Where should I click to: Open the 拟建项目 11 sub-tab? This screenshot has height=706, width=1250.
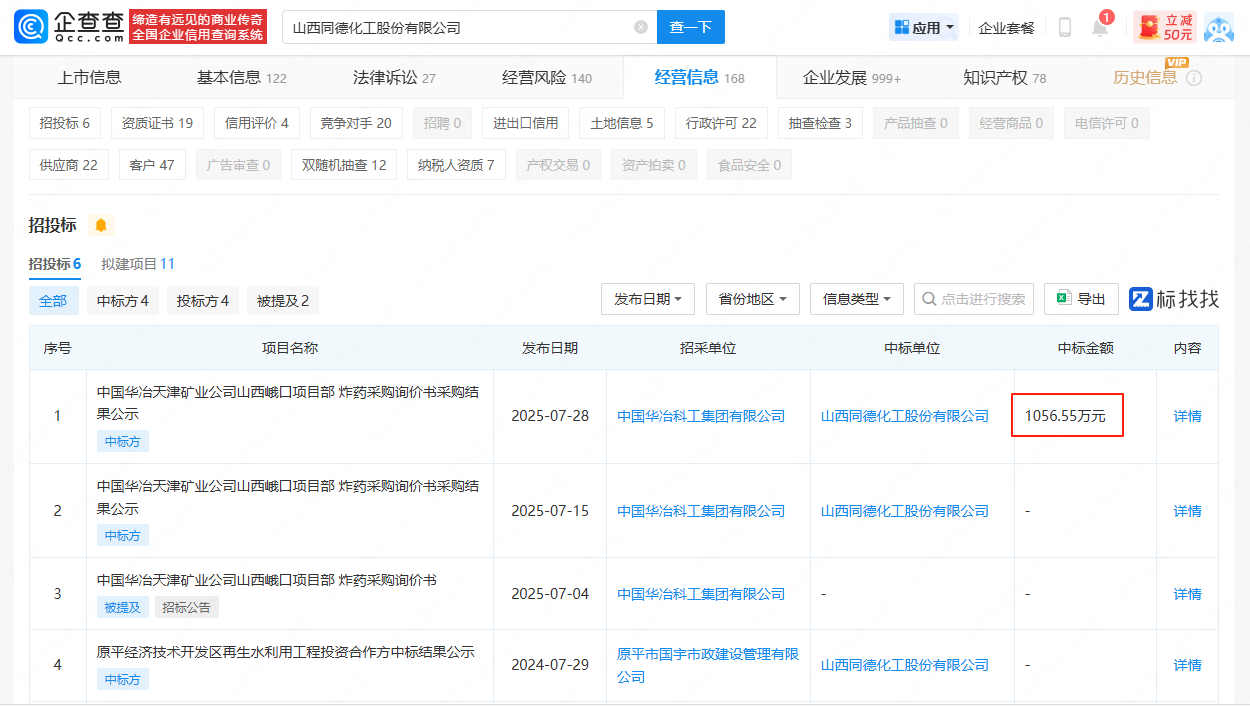pyautogui.click(x=138, y=264)
